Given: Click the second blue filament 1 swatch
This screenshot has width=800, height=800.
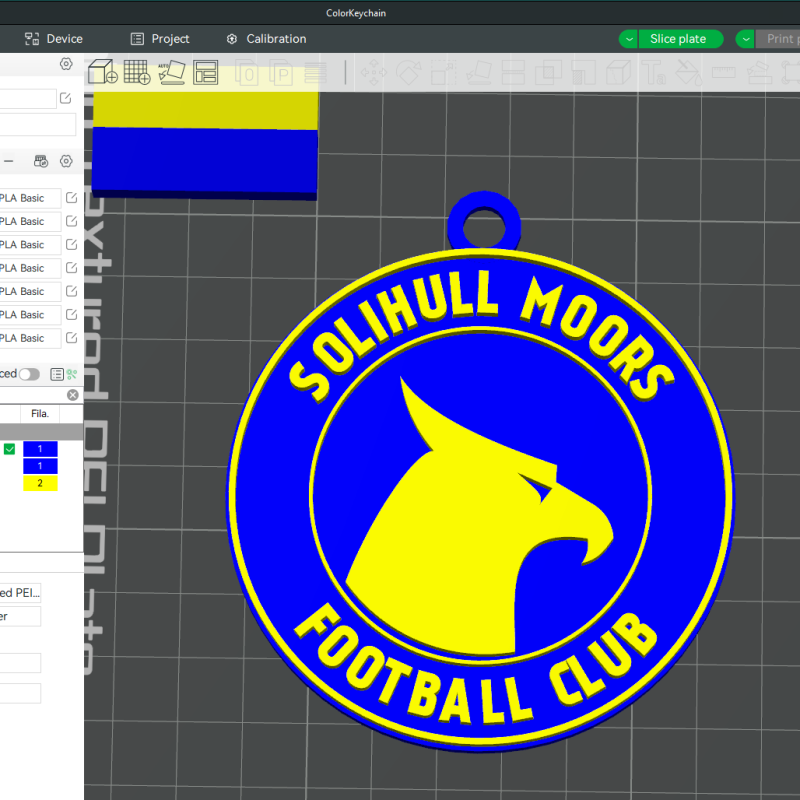Looking at the screenshot, I should pyautogui.click(x=40, y=466).
